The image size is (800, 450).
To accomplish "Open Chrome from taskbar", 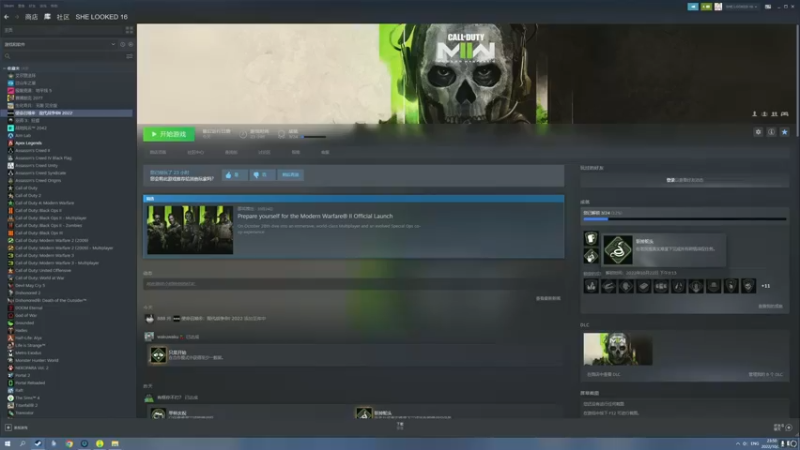I will click(x=69, y=443).
